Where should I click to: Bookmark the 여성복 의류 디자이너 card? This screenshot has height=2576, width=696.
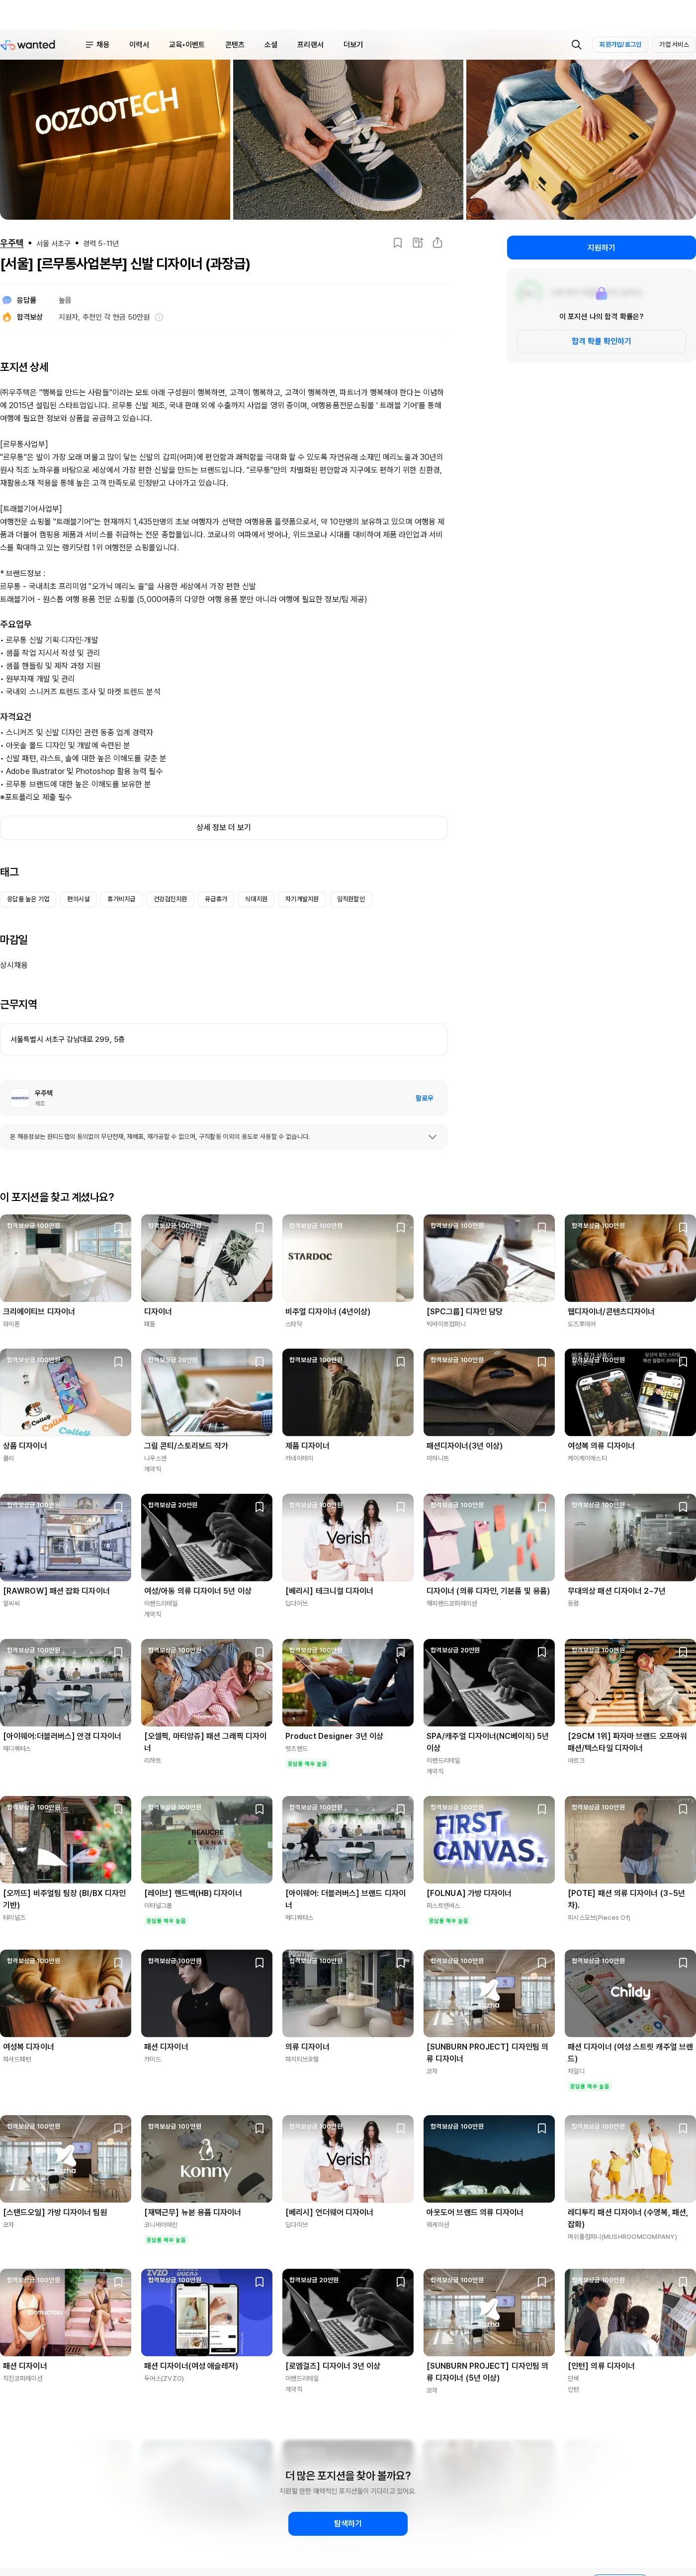(x=683, y=1361)
